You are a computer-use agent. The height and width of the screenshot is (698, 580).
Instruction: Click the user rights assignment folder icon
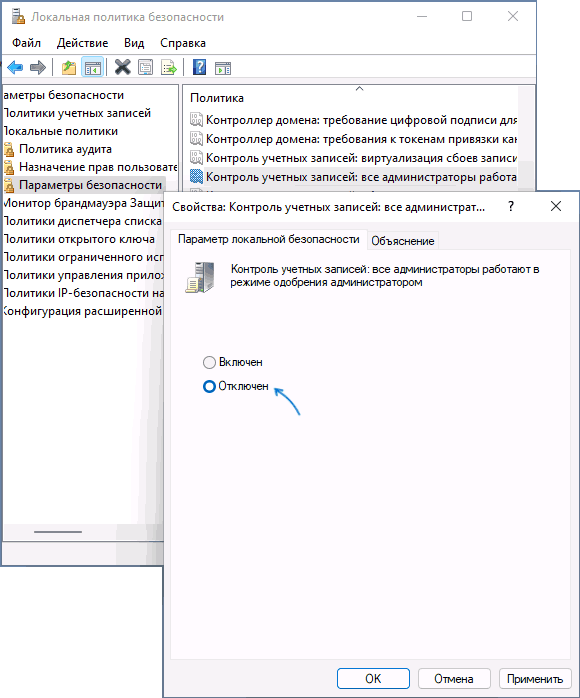[x=9, y=167]
